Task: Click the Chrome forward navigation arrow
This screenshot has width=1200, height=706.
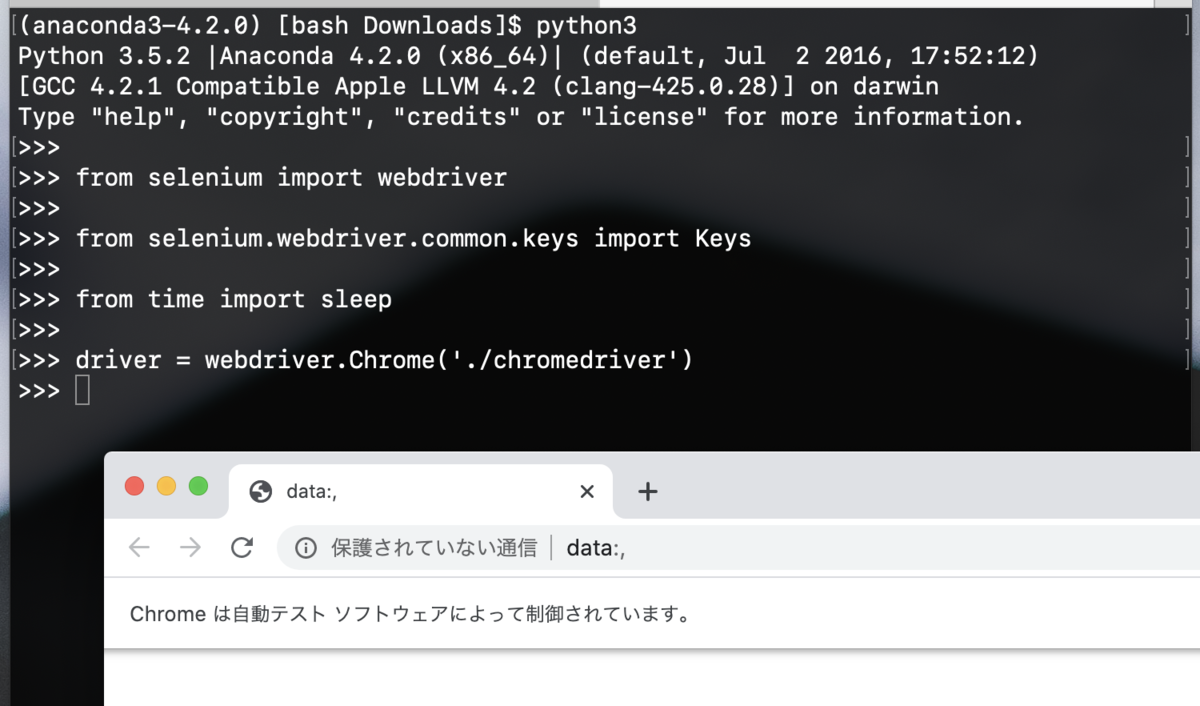Action: point(190,547)
